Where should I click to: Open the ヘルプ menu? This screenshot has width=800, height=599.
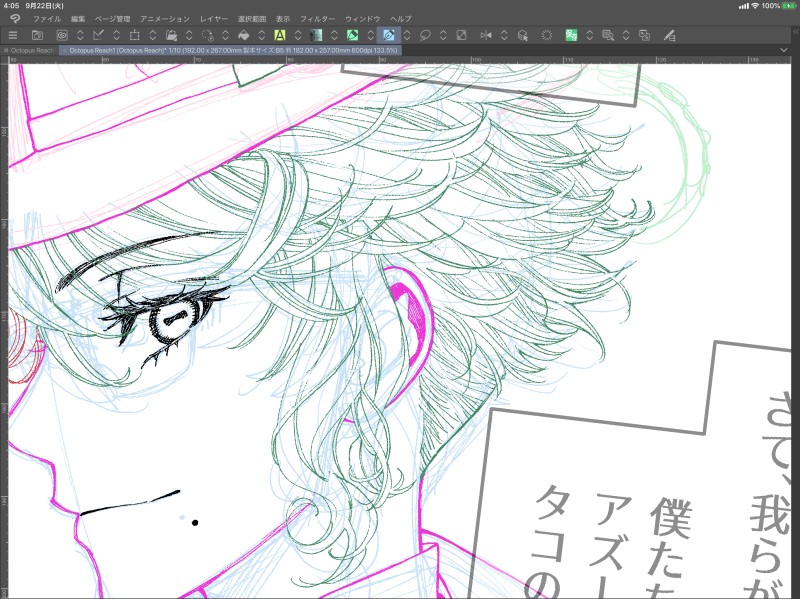[401, 19]
